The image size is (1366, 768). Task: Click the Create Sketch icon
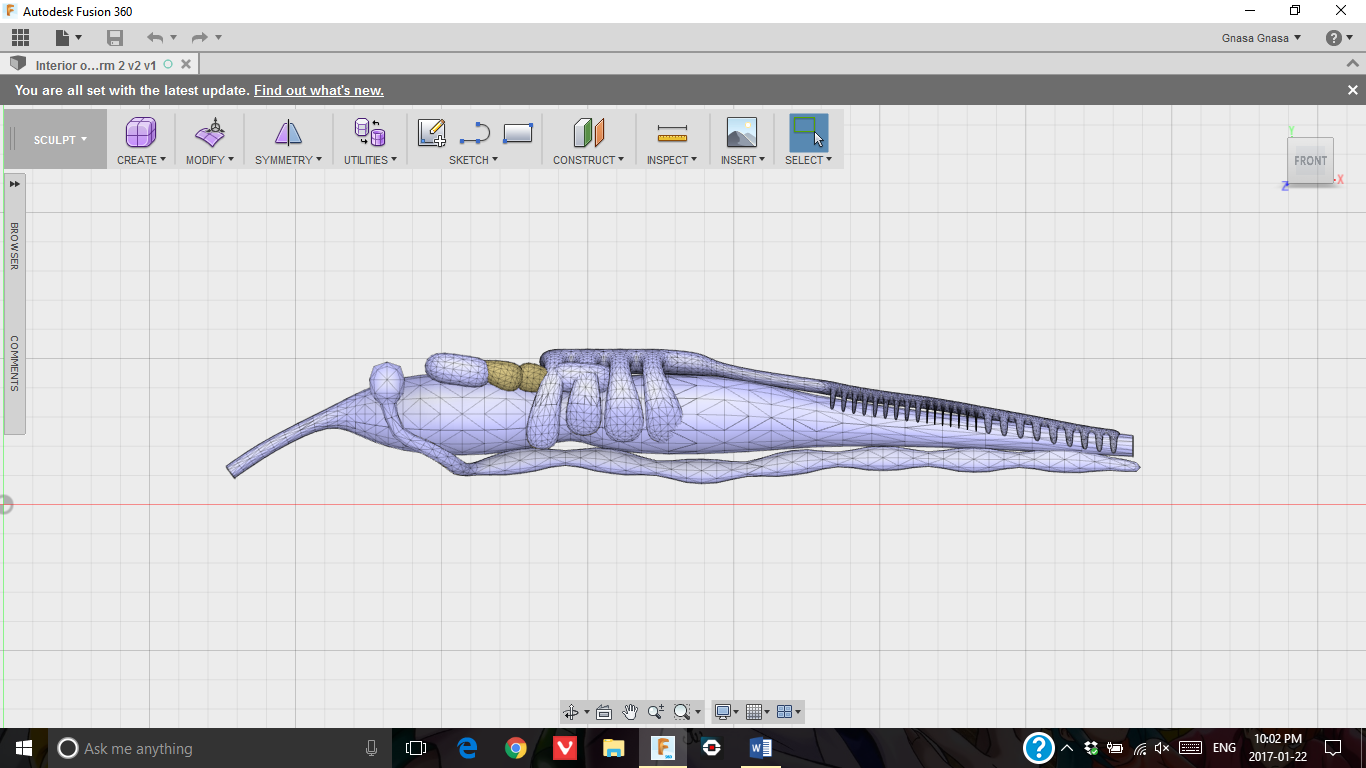point(432,133)
